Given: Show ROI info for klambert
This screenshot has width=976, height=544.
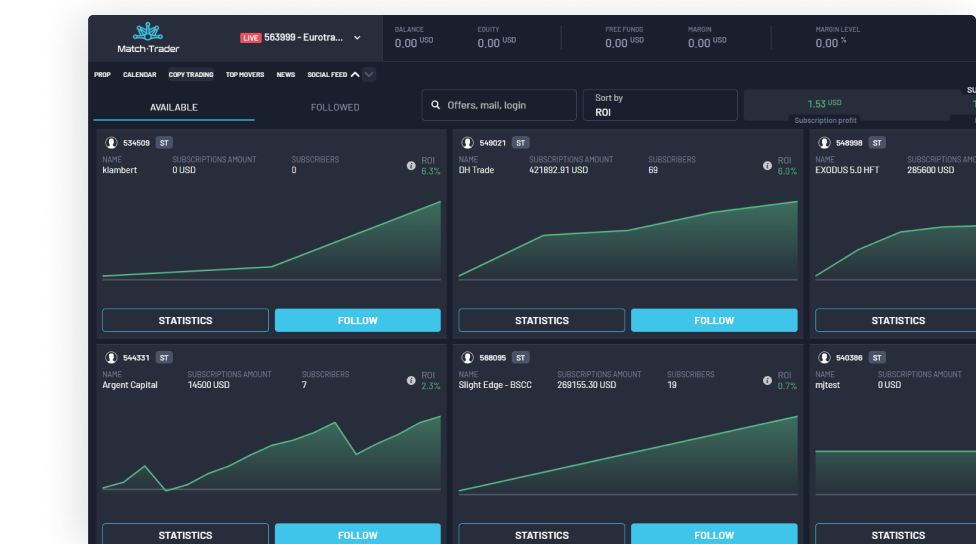Looking at the screenshot, I should [x=411, y=166].
